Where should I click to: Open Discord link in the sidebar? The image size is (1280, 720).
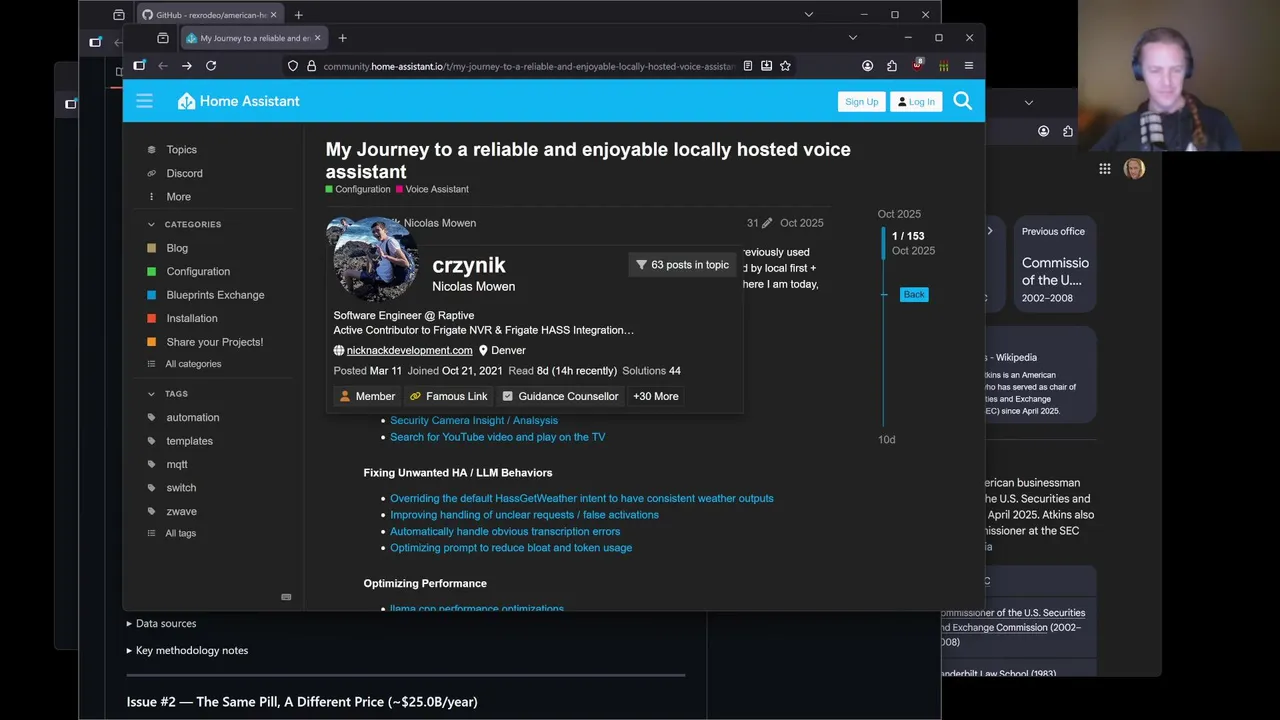coord(184,173)
